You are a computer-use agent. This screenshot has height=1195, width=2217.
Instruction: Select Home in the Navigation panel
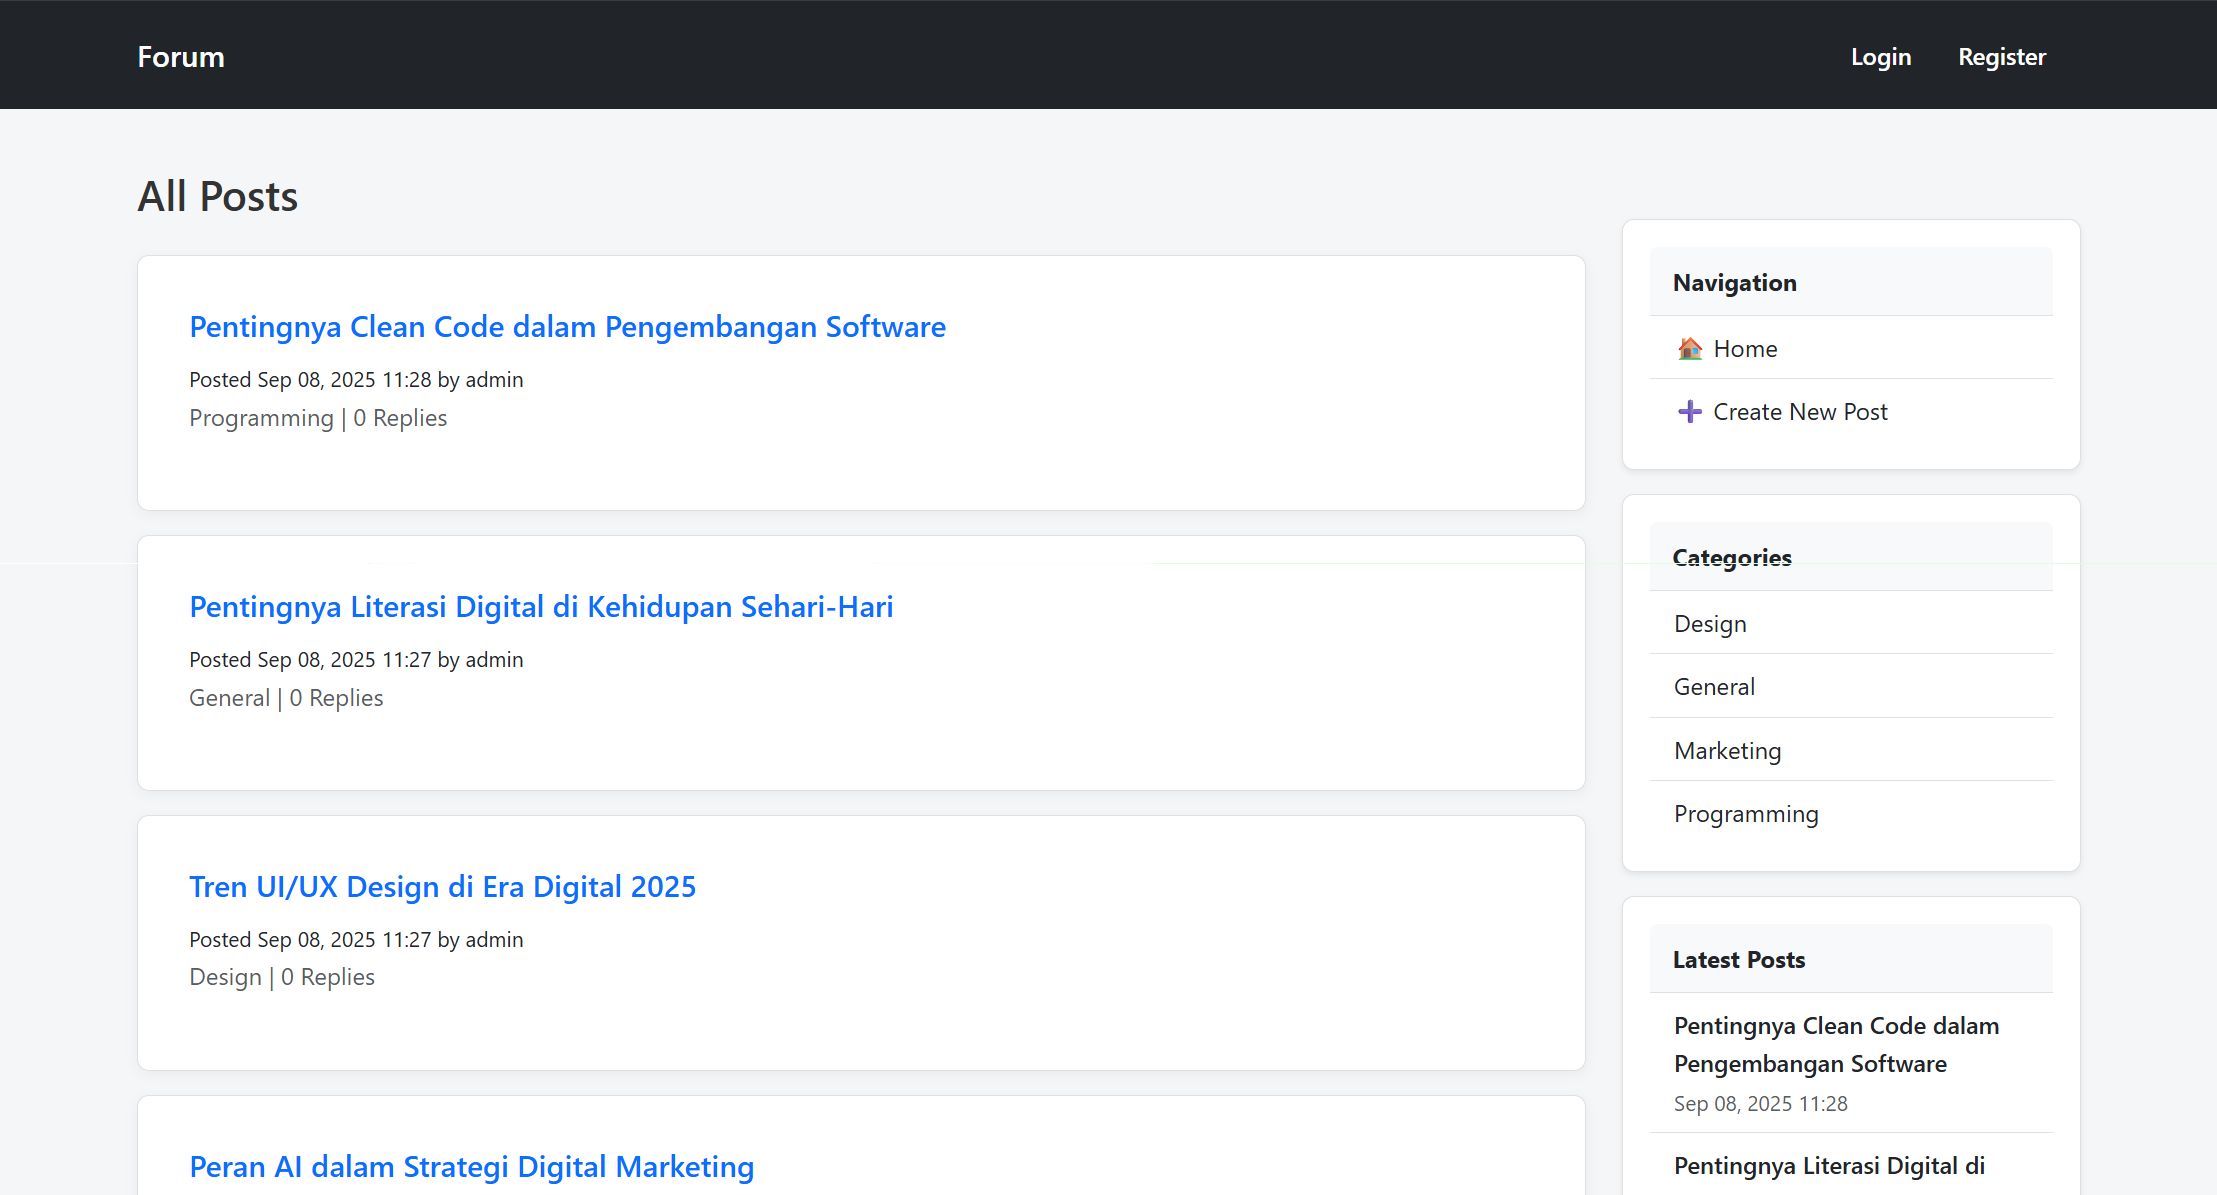[x=1745, y=348]
